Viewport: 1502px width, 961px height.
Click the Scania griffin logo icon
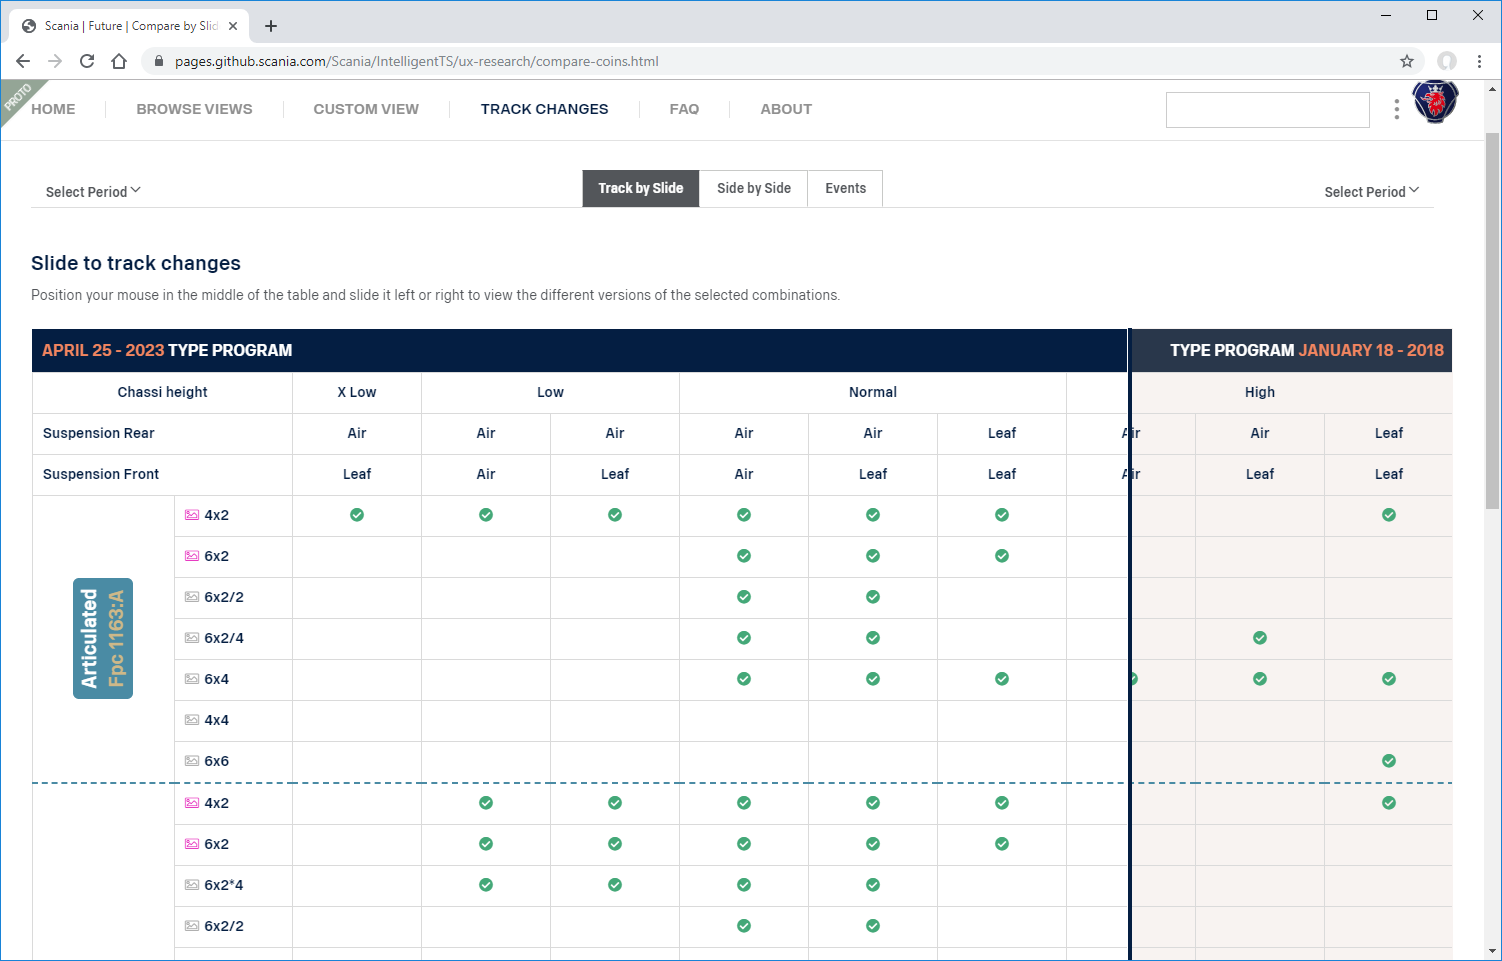1435,102
